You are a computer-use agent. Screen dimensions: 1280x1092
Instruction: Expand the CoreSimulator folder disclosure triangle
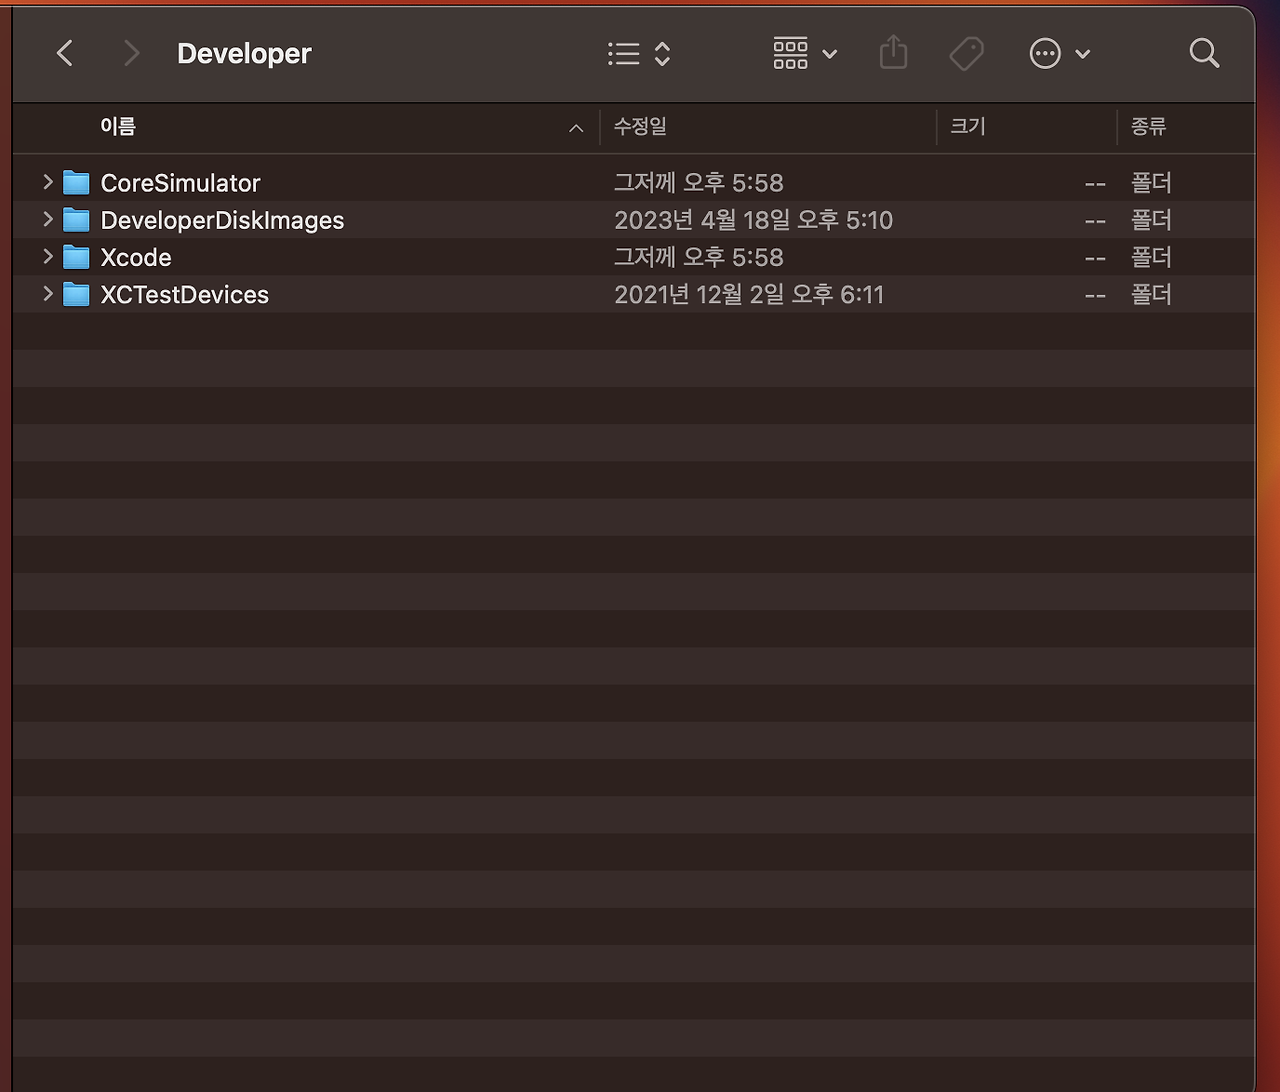pos(46,182)
